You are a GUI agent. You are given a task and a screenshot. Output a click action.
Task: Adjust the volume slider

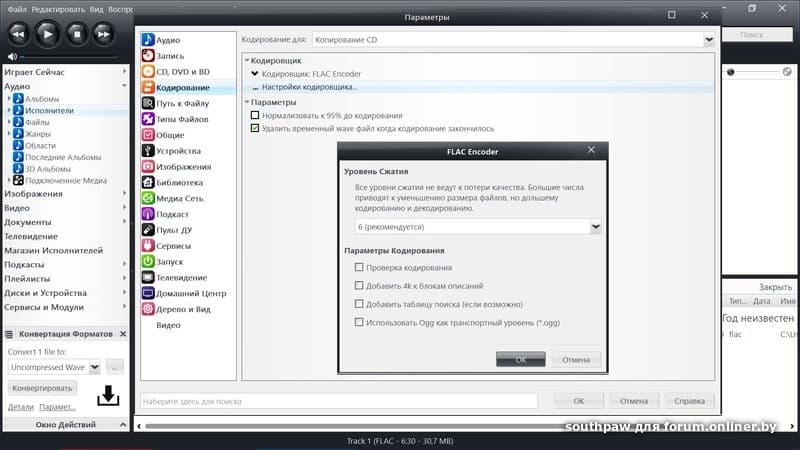[x=69, y=57]
